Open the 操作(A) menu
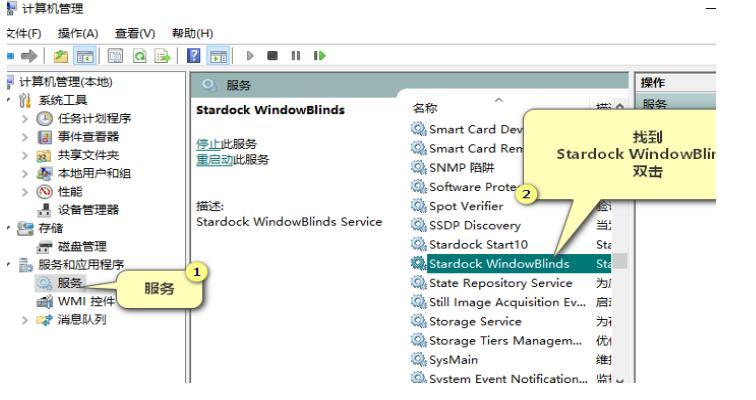 [x=78, y=33]
